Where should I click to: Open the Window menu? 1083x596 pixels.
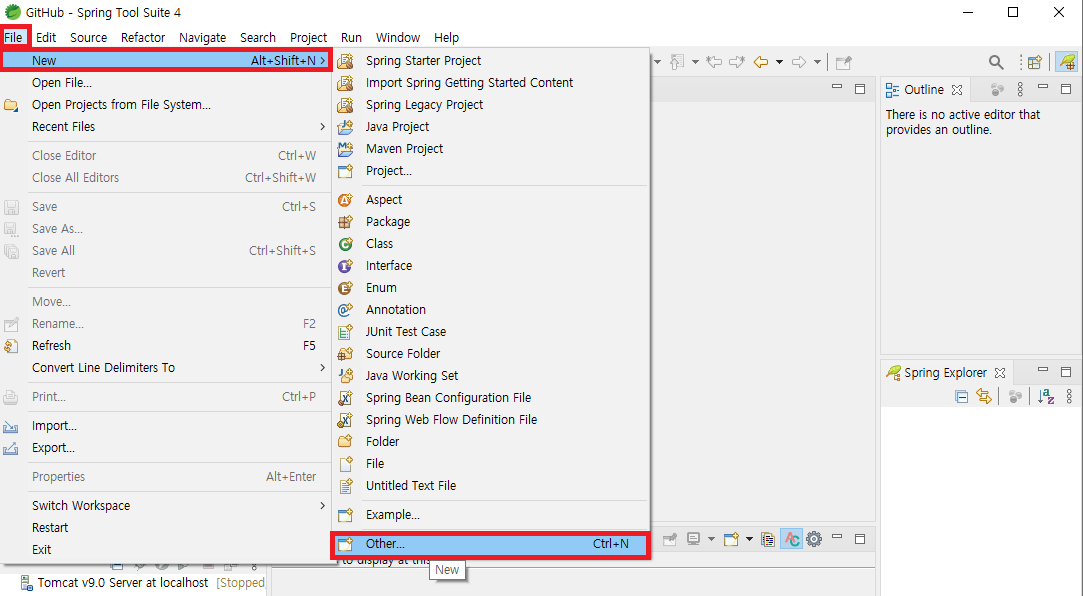(x=398, y=37)
